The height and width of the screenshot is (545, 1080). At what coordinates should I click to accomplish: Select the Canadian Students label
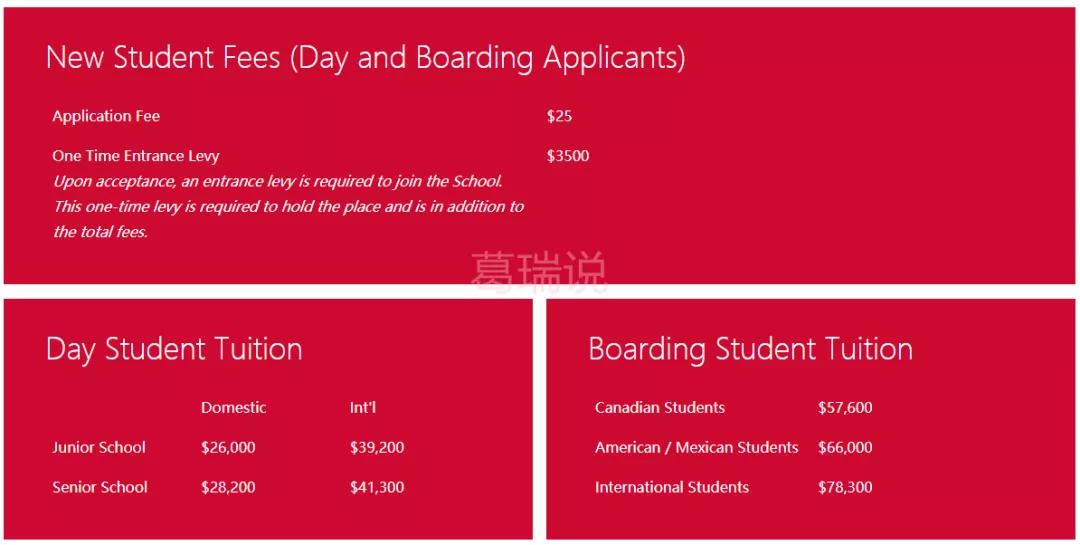[660, 408]
